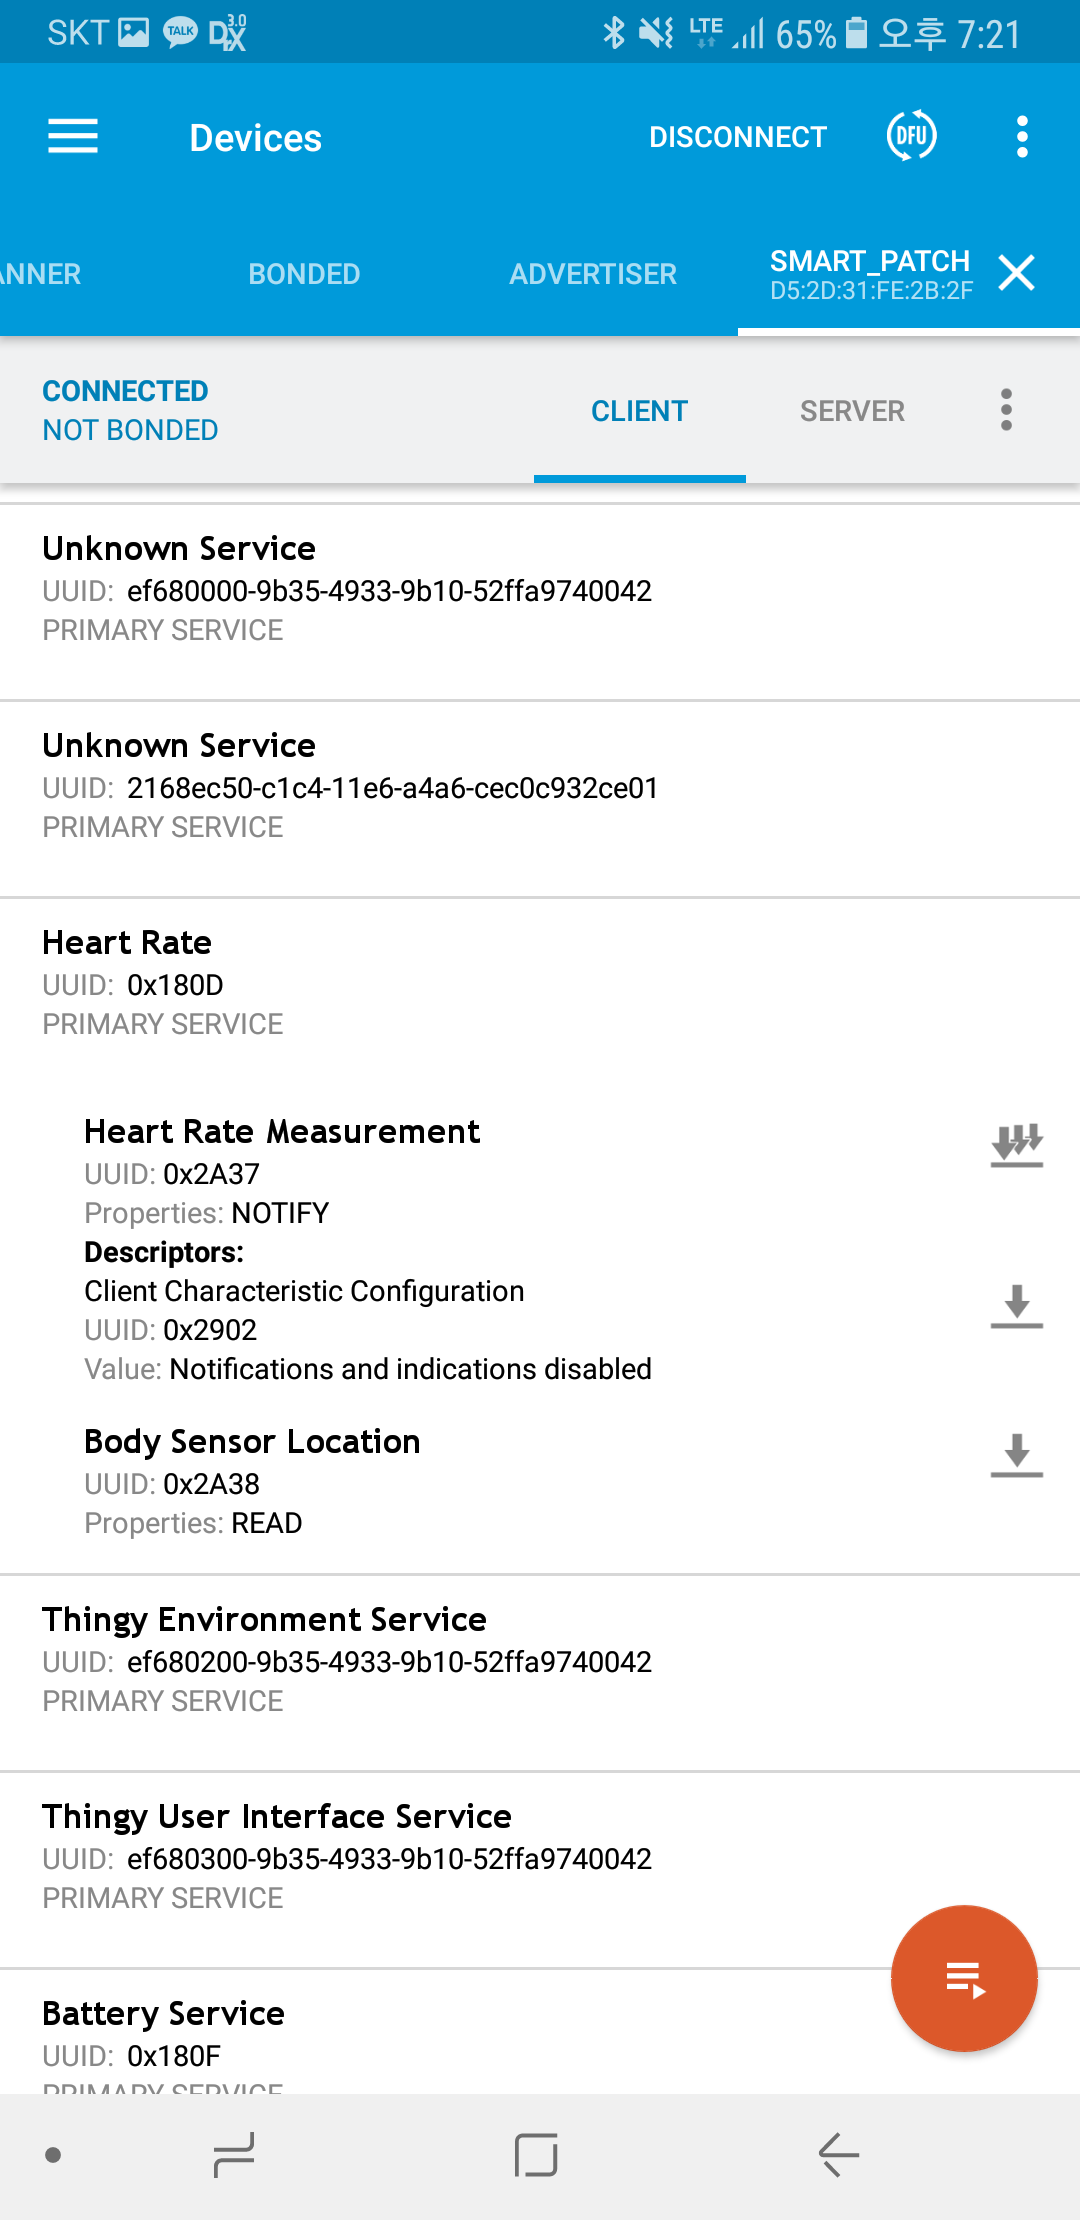The image size is (1080, 2220).
Task: Switch to the SERVER tab
Action: click(852, 411)
